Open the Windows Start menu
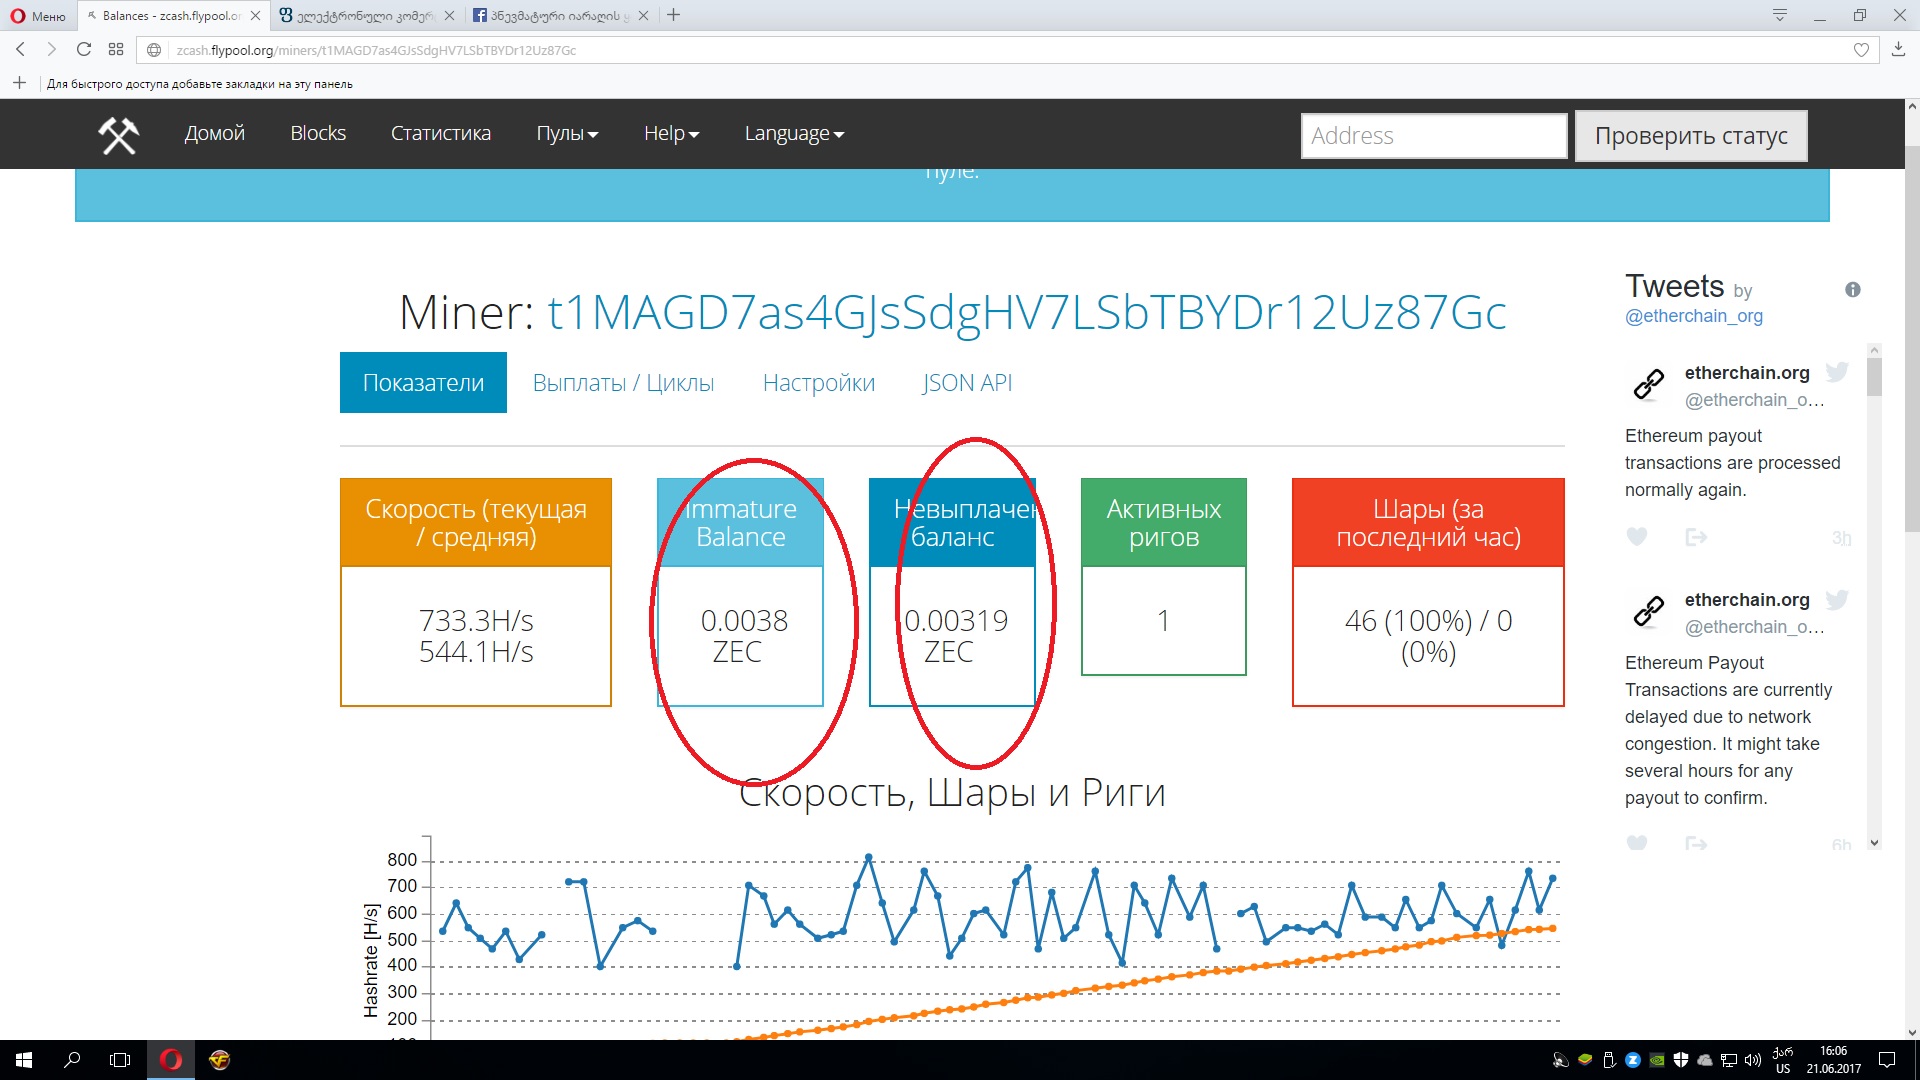The image size is (1920, 1080). [x=24, y=1060]
